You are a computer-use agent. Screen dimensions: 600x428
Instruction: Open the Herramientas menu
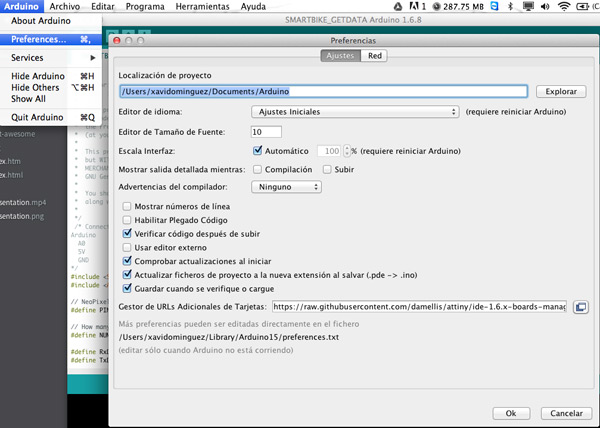(202, 7)
